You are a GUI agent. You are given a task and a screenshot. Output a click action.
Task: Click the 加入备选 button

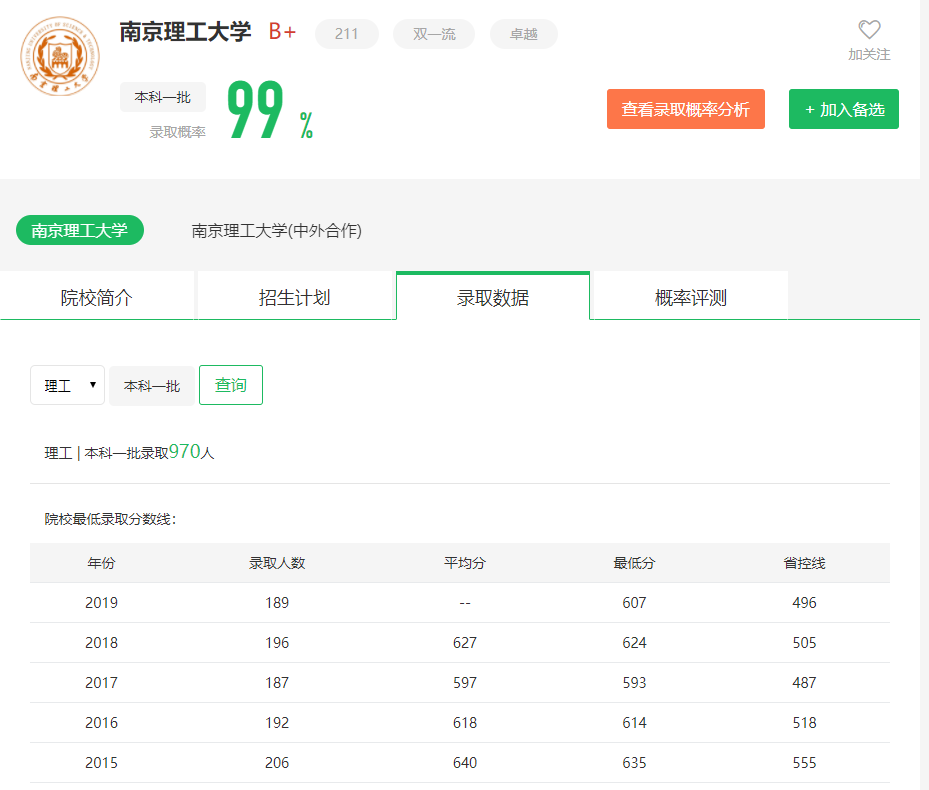(844, 109)
